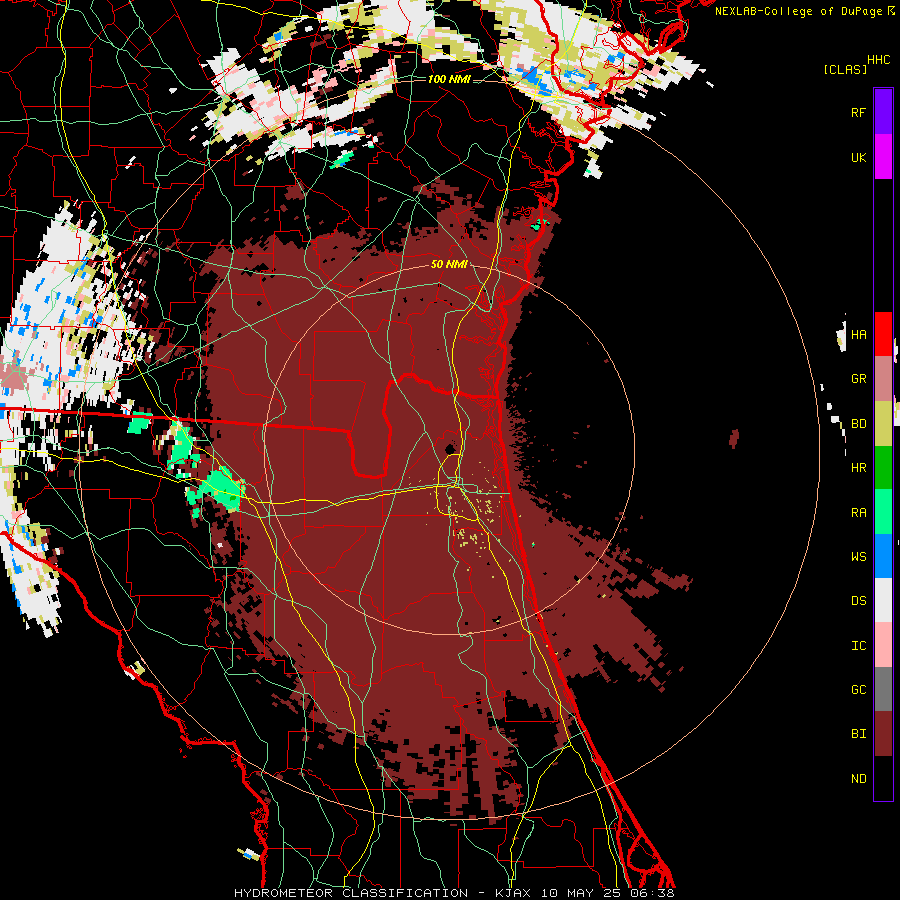The image size is (900, 900).
Task: Click the IC legend label
Action: coord(858,646)
